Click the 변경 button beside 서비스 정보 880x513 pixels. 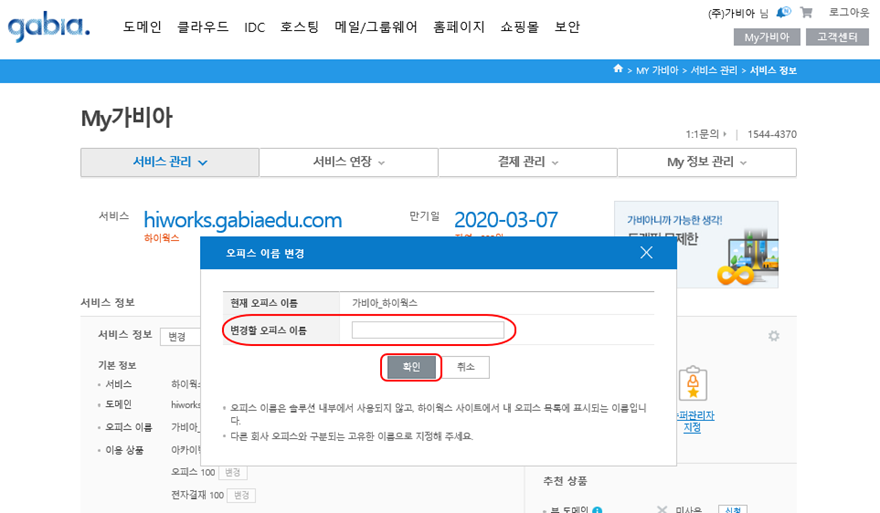180,336
